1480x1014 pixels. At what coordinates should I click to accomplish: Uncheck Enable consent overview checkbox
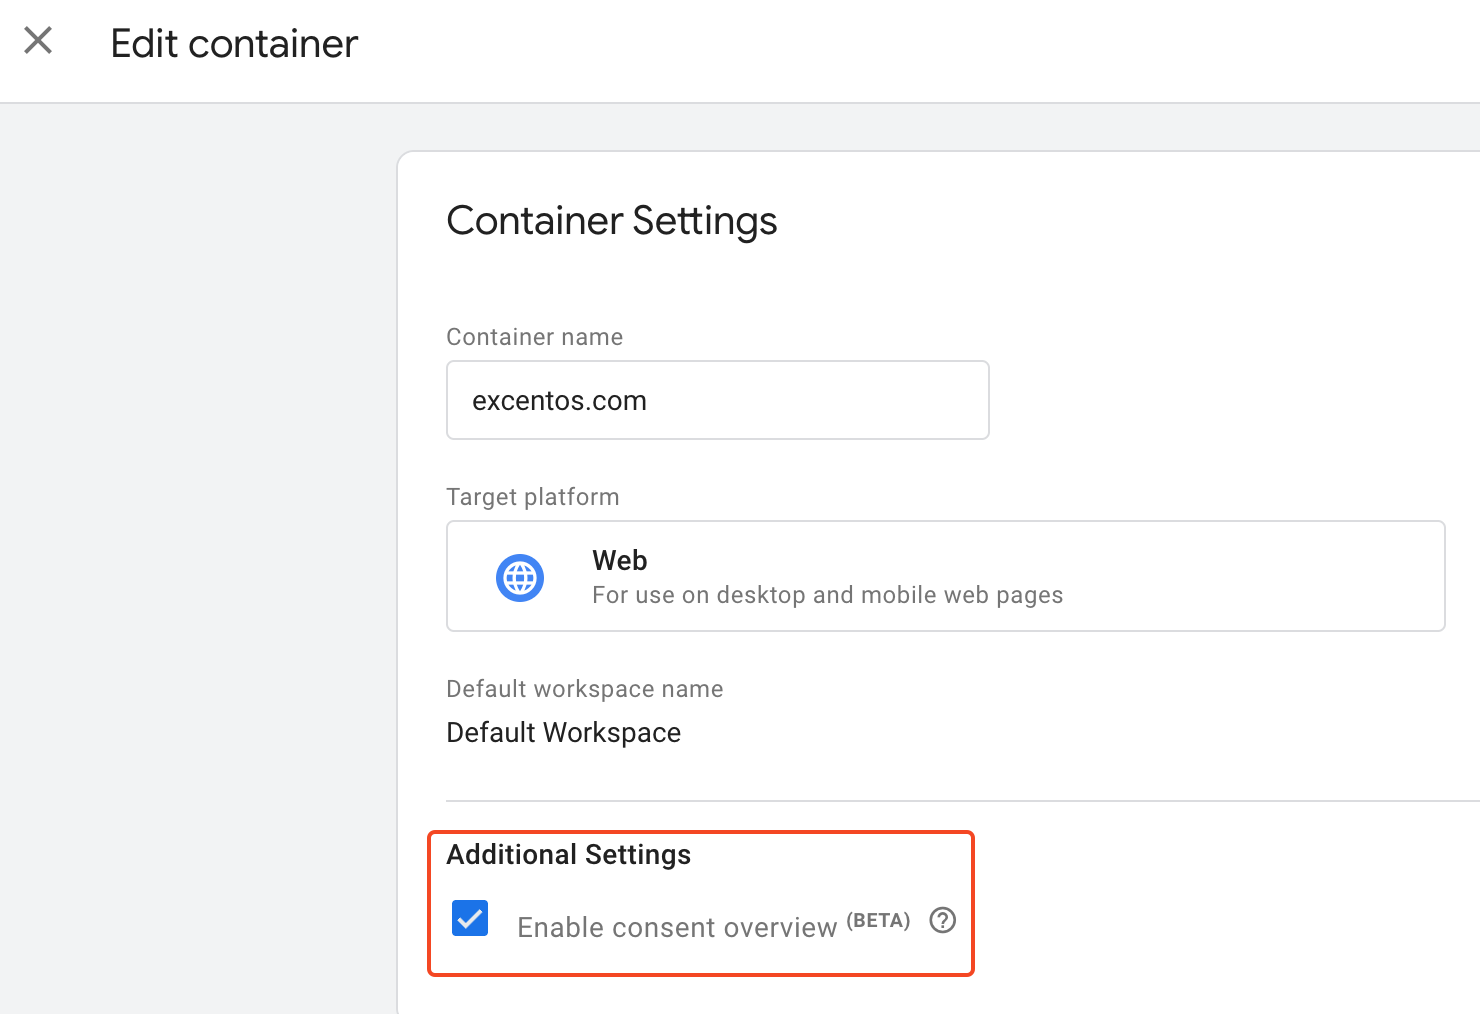(470, 918)
